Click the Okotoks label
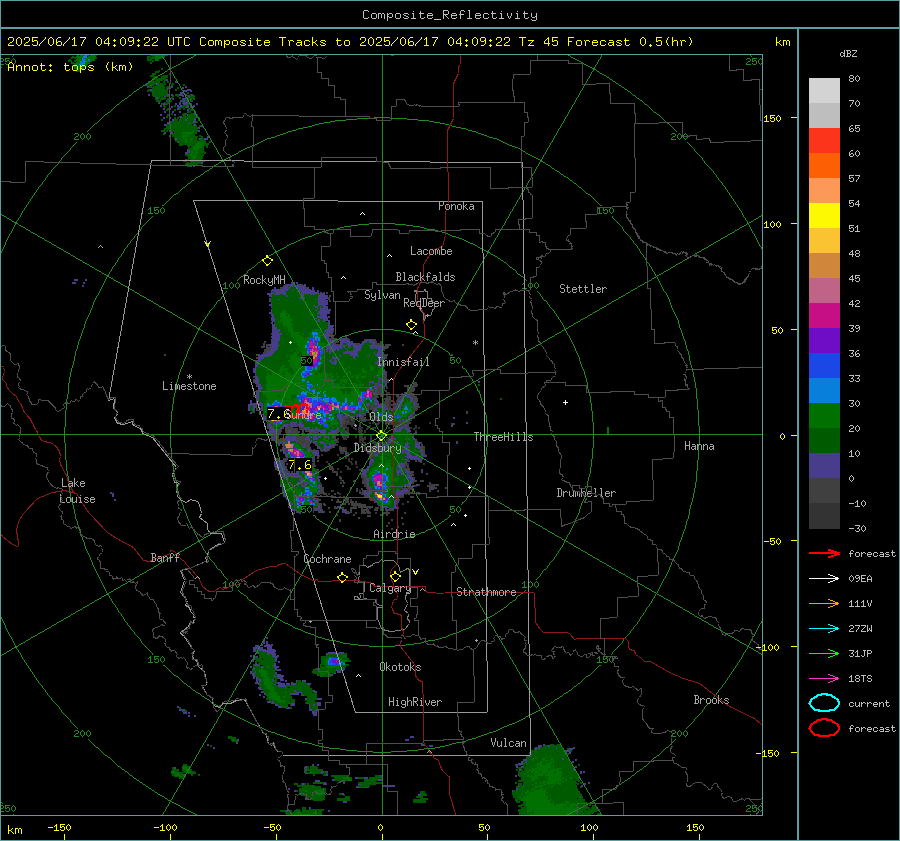The image size is (900, 841). click(x=400, y=667)
